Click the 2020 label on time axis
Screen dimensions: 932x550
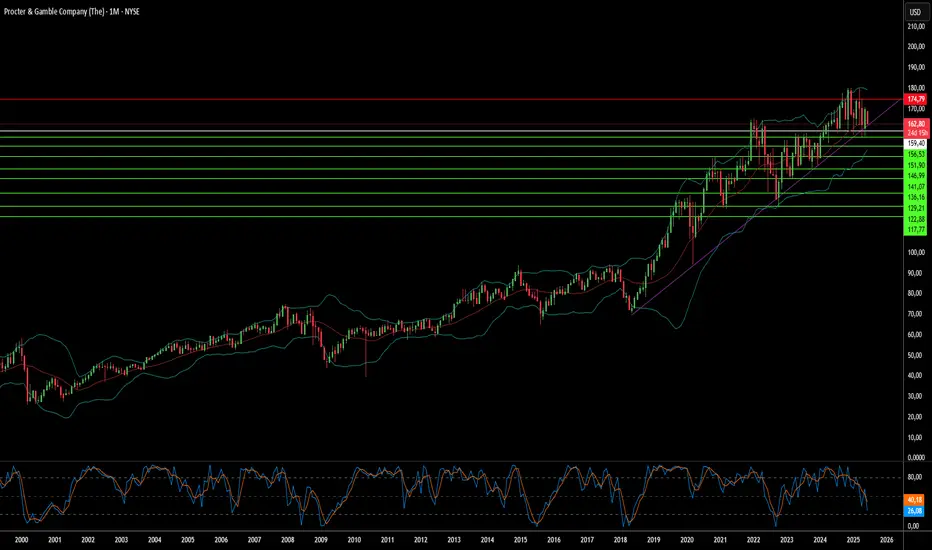[687, 540]
